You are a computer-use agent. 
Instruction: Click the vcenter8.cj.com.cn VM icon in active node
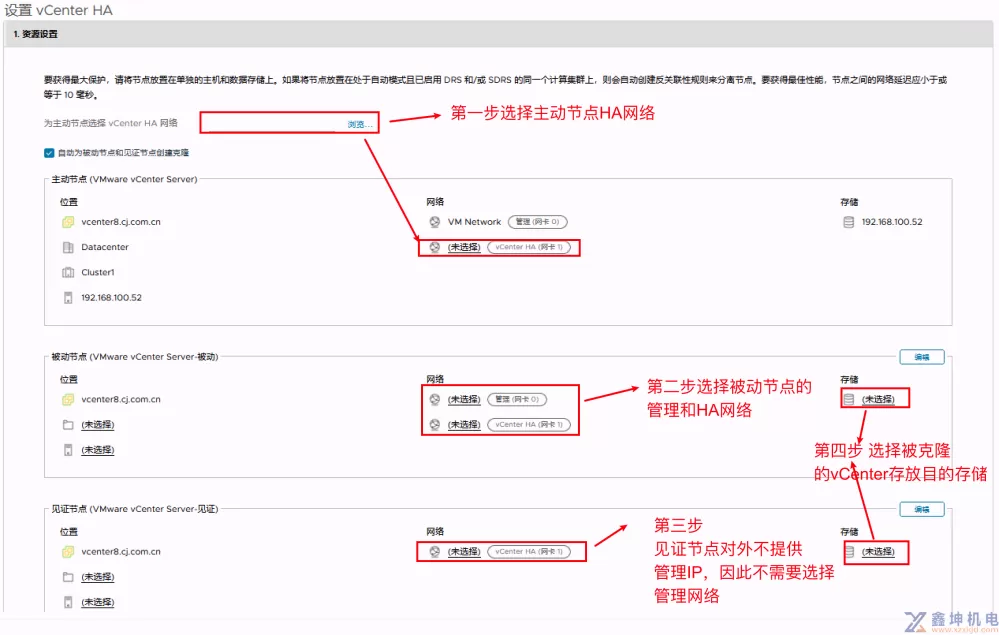68,222
